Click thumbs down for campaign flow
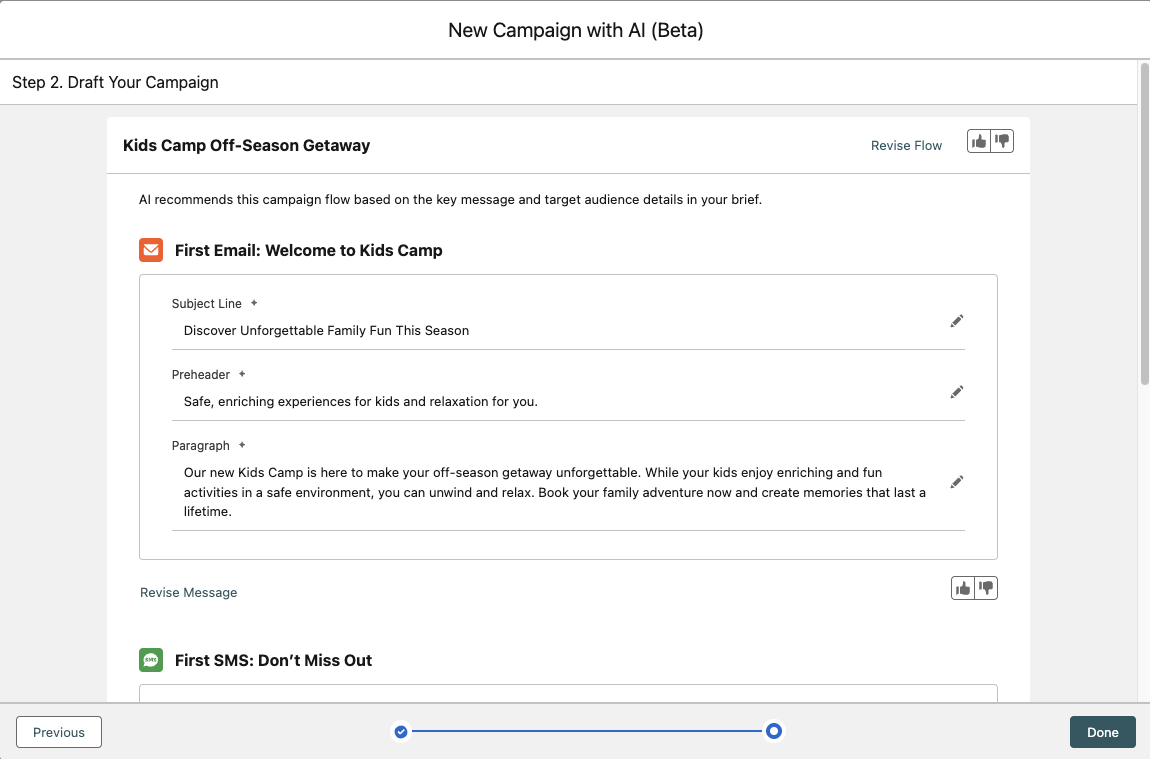This screenshot has width=1150, height=759. (1002, 142)
